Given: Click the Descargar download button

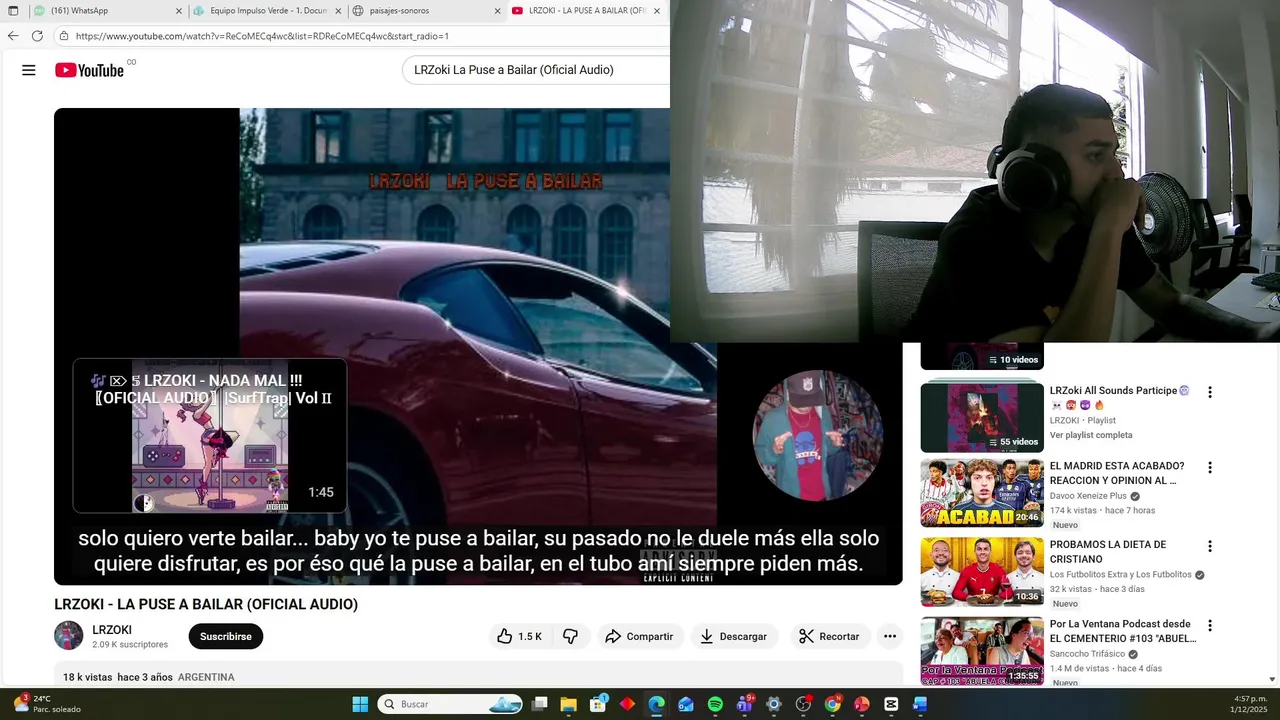Looking at the screenshot, I should tap(734, 636).
